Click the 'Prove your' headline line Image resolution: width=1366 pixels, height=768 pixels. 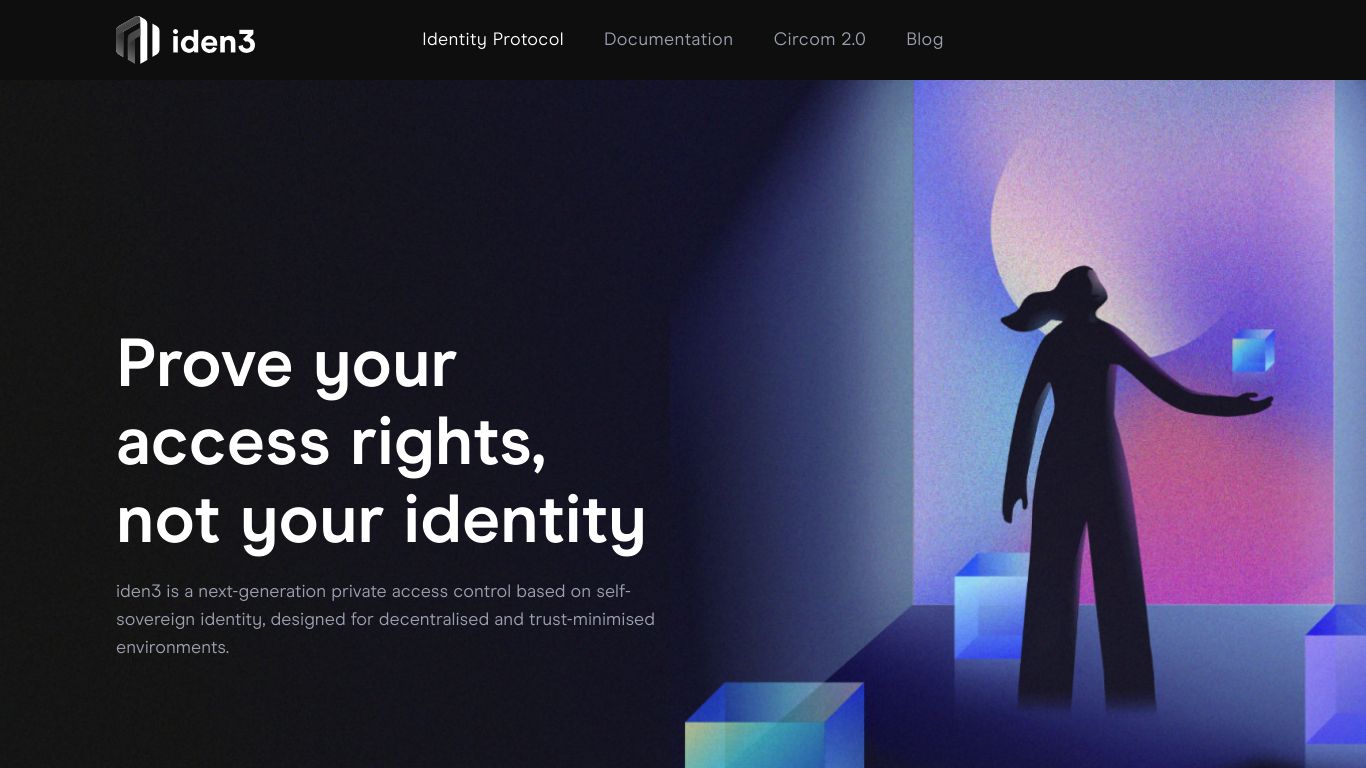[287, 365]
